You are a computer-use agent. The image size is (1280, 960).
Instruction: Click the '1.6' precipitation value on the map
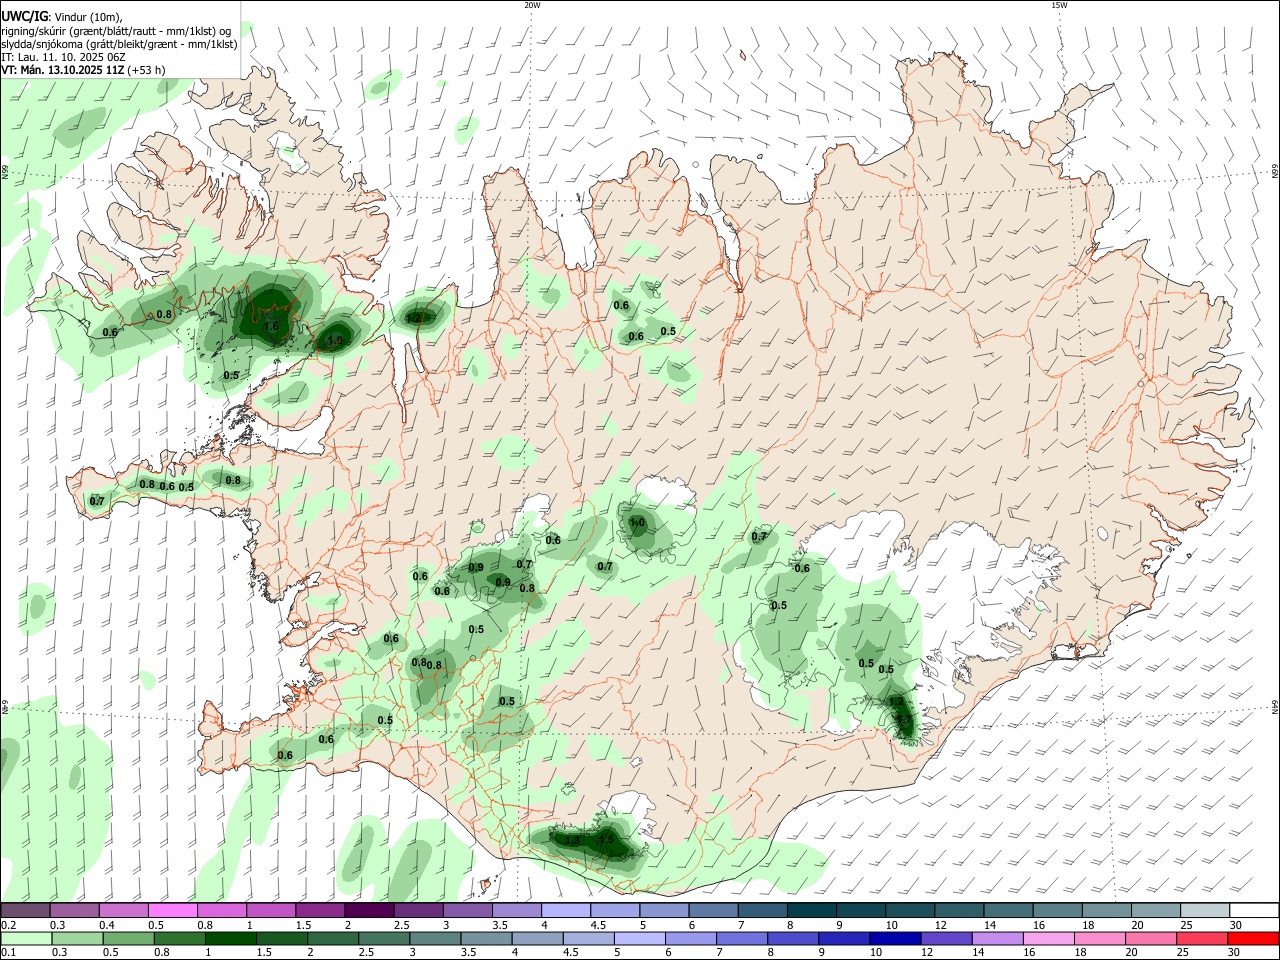click(271, 326)
